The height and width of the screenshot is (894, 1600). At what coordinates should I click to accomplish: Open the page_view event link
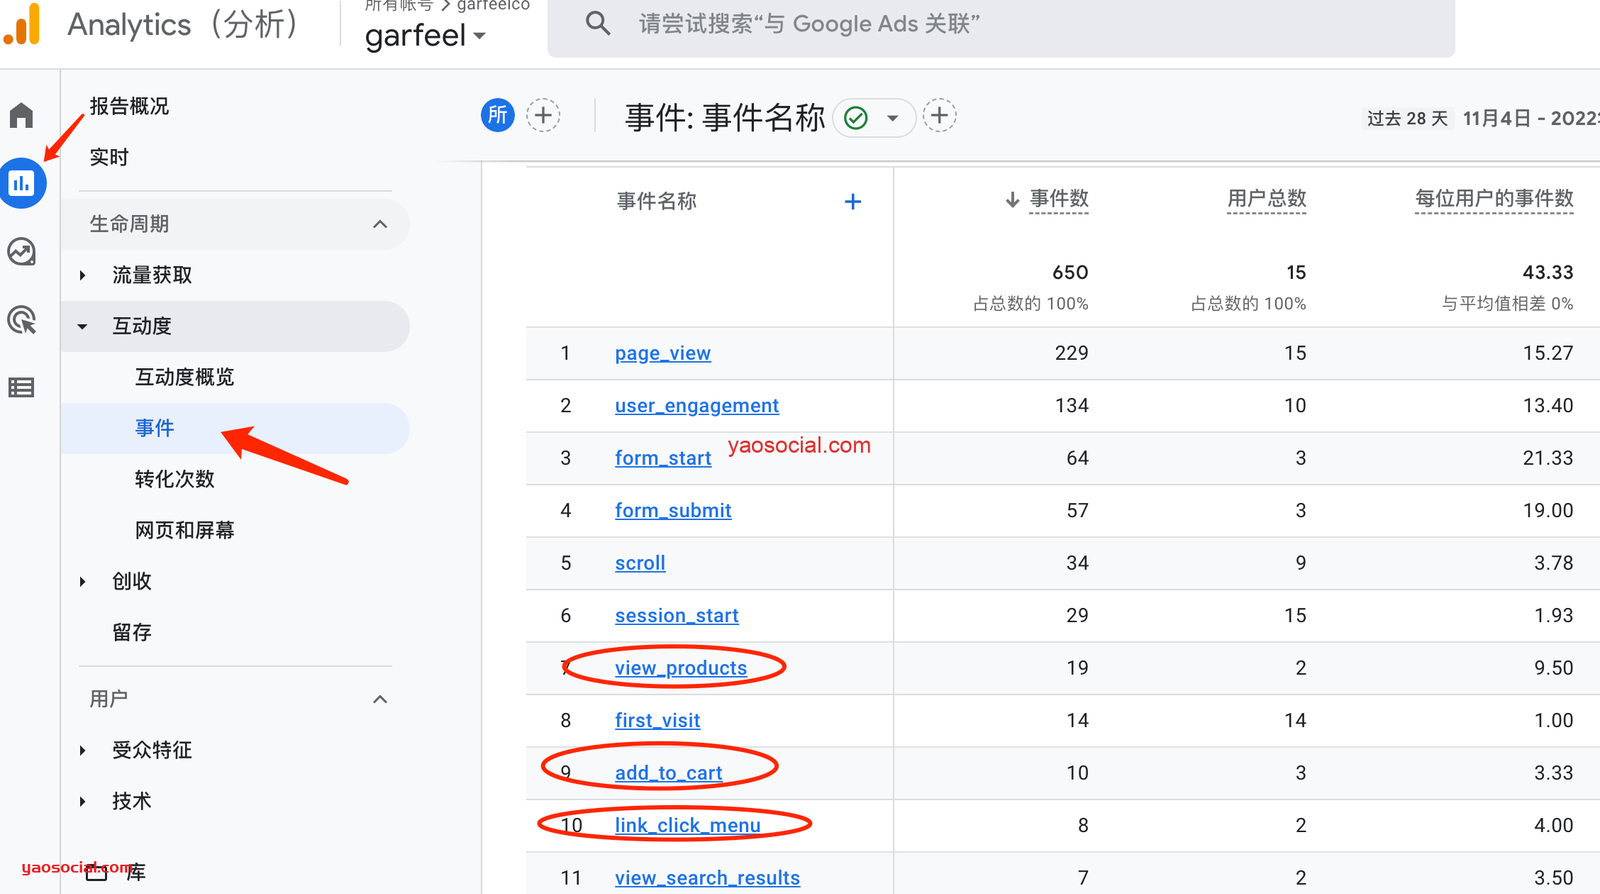[x=662, y=353]
